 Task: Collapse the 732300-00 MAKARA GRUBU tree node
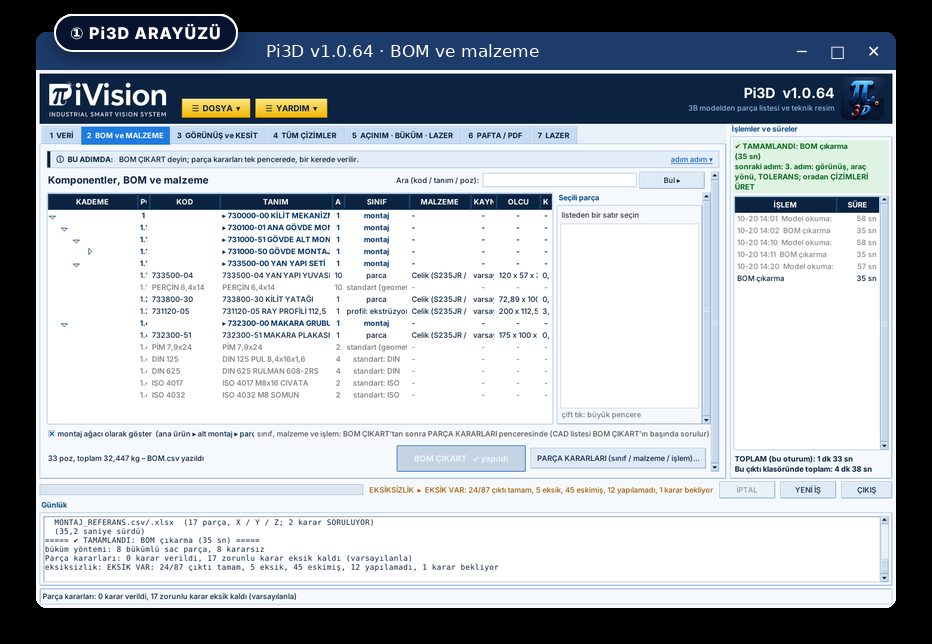pos(64,325)
